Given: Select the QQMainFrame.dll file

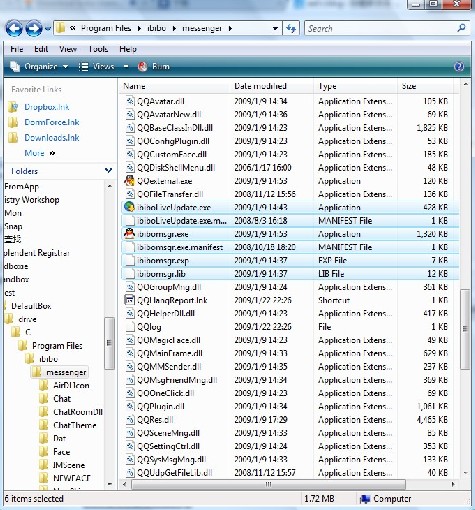Looking at the screenshot, I should pos(170,353).
